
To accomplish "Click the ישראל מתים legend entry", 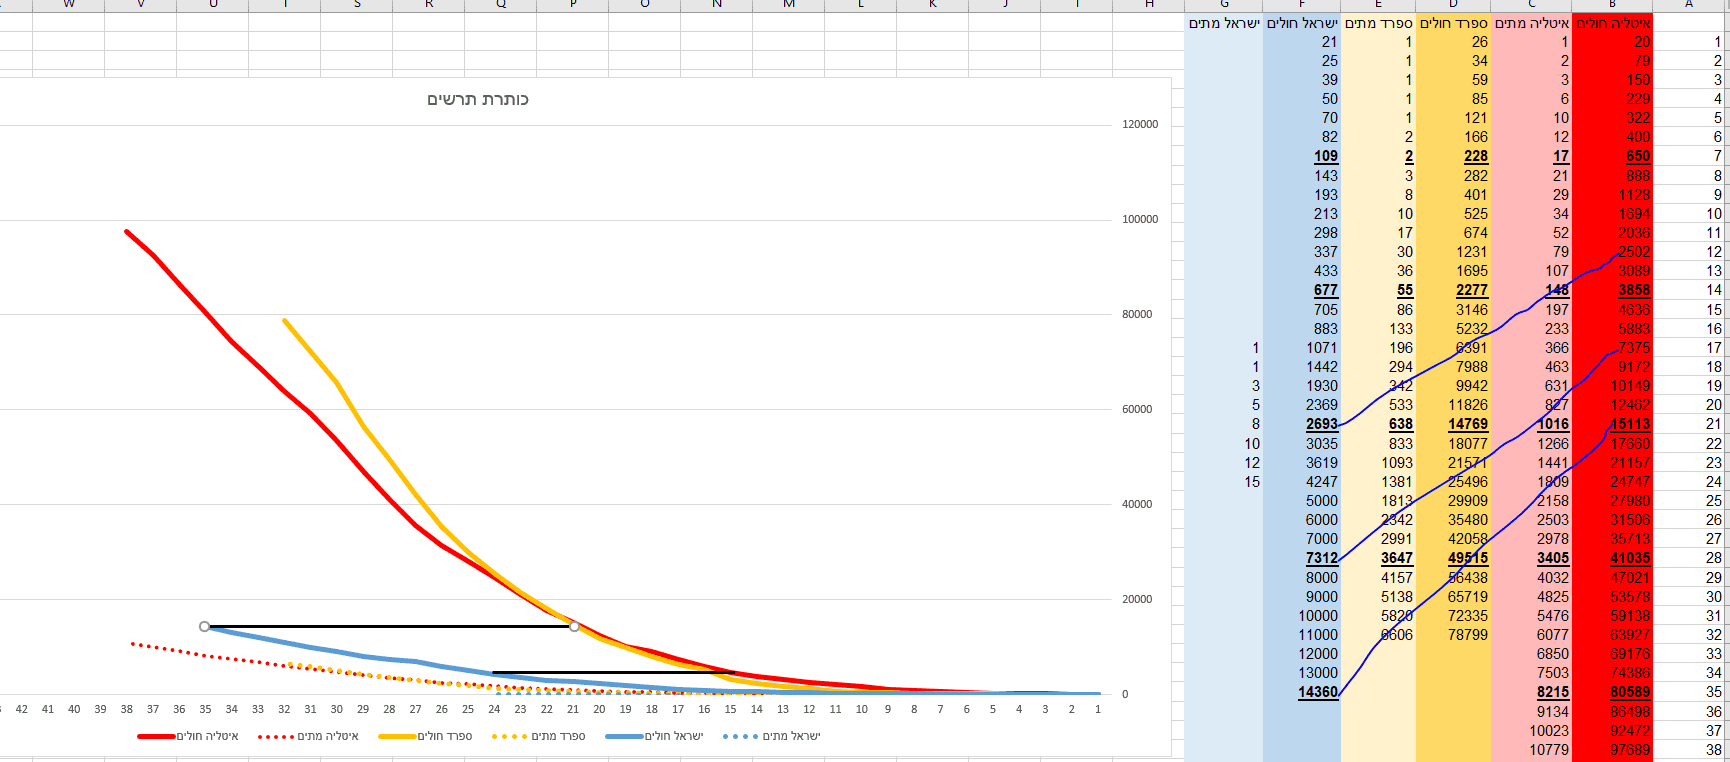I will coord(771,736).
